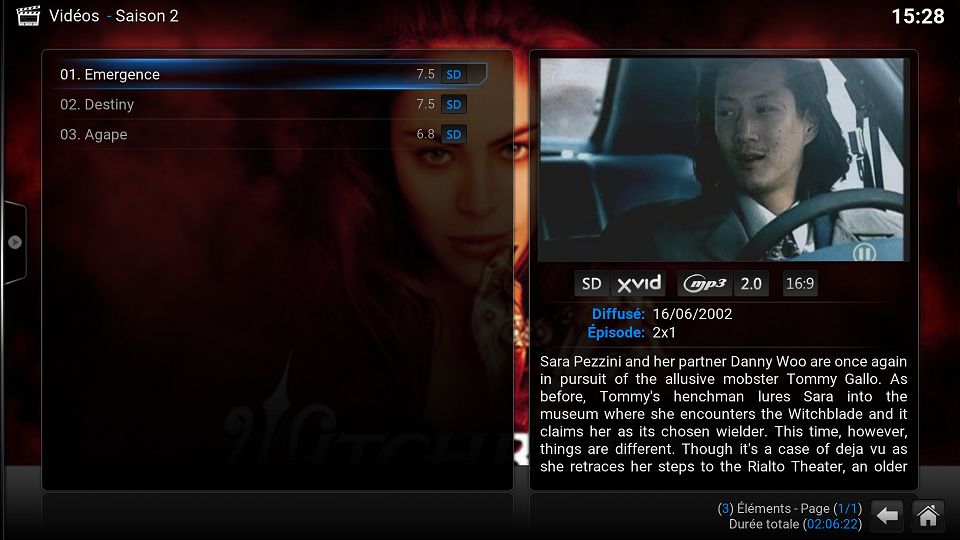Image resolution: width=960 pixels, height=540 pixels.
Task: Click the pause overlay icon on thumbnail
Action: click(864, 252)
